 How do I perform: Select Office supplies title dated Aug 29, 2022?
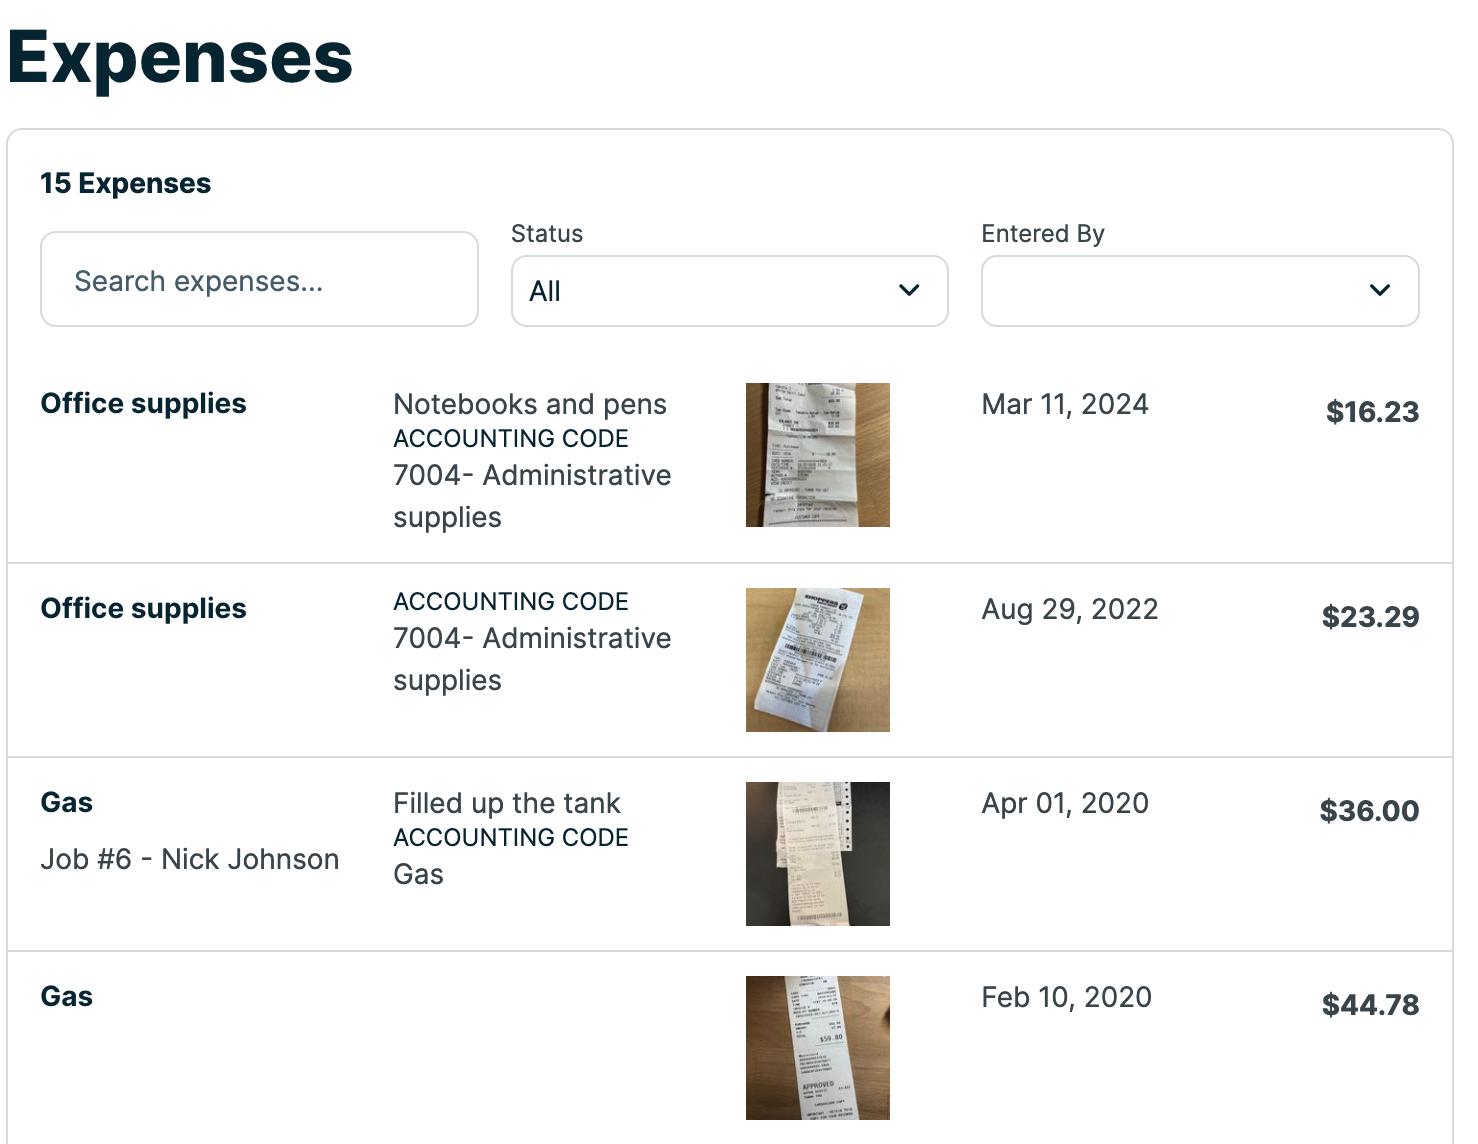[143, 609]
